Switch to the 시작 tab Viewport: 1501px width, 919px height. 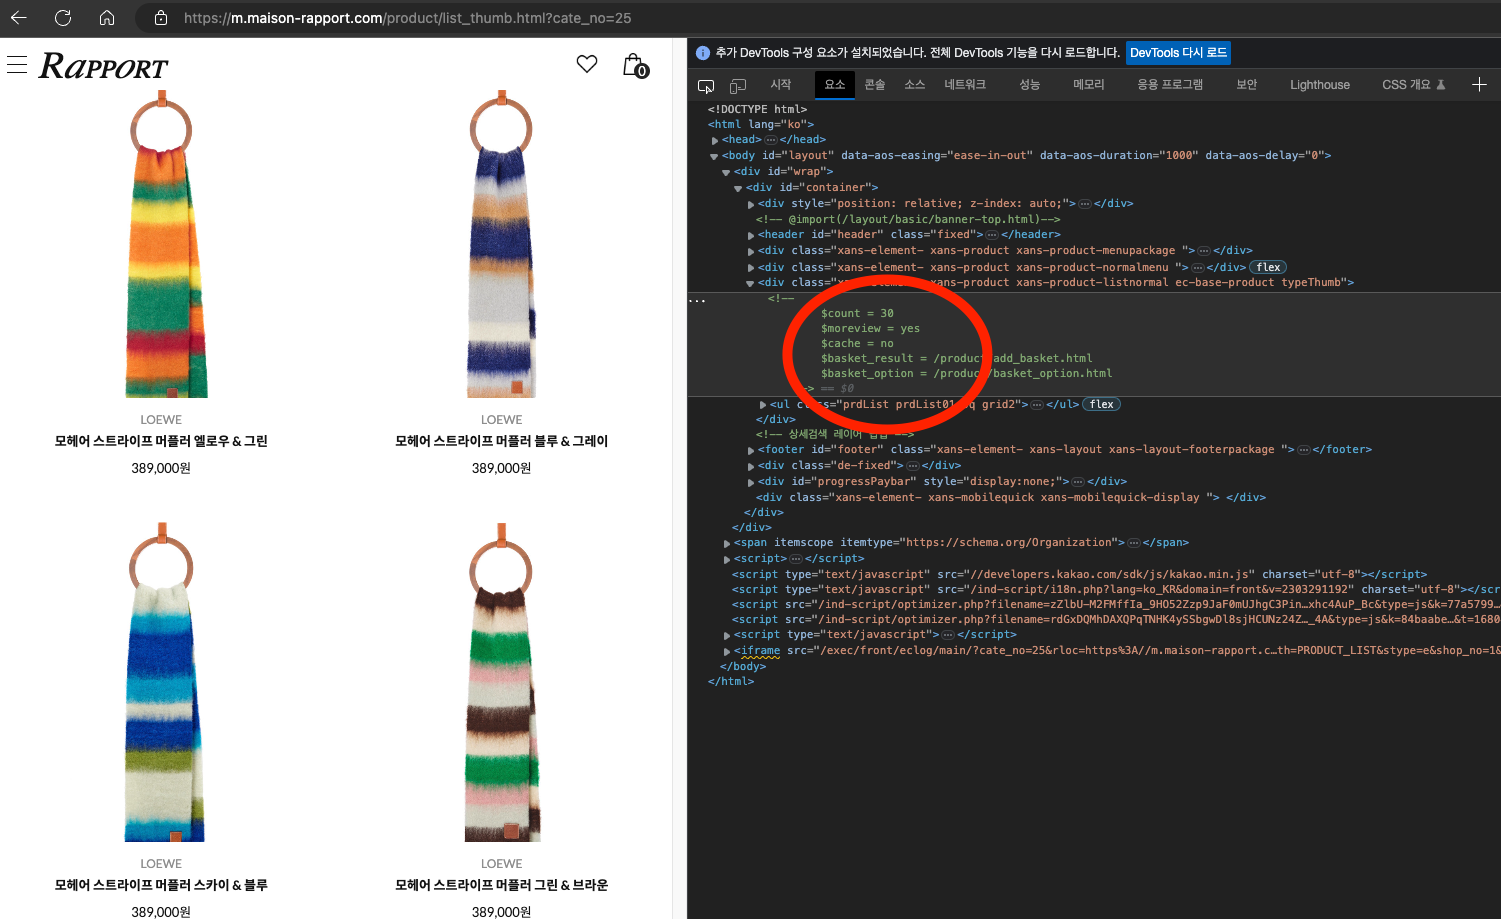[x=781, y=85]
